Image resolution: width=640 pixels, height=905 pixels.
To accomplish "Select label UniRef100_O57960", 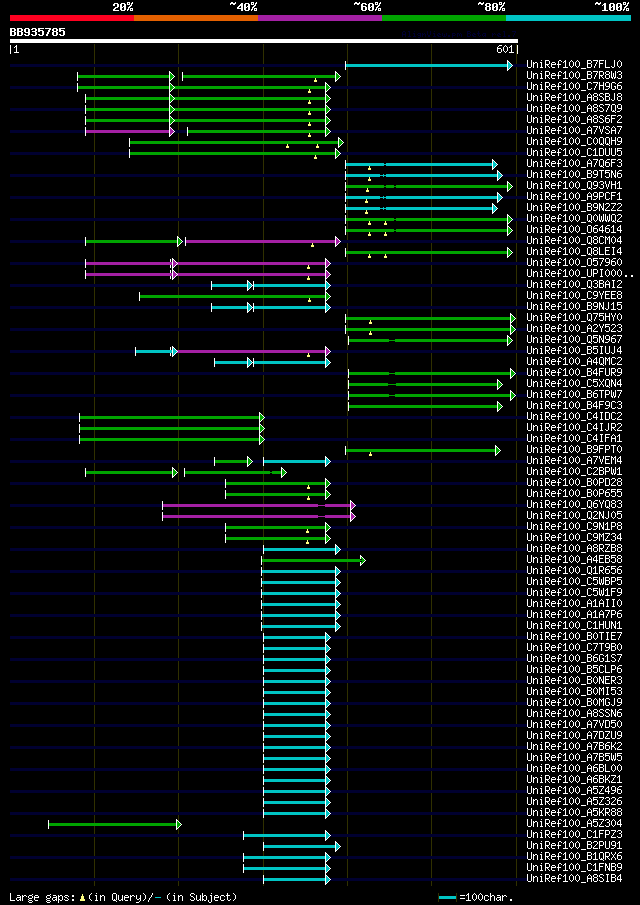I will [574, 263].
